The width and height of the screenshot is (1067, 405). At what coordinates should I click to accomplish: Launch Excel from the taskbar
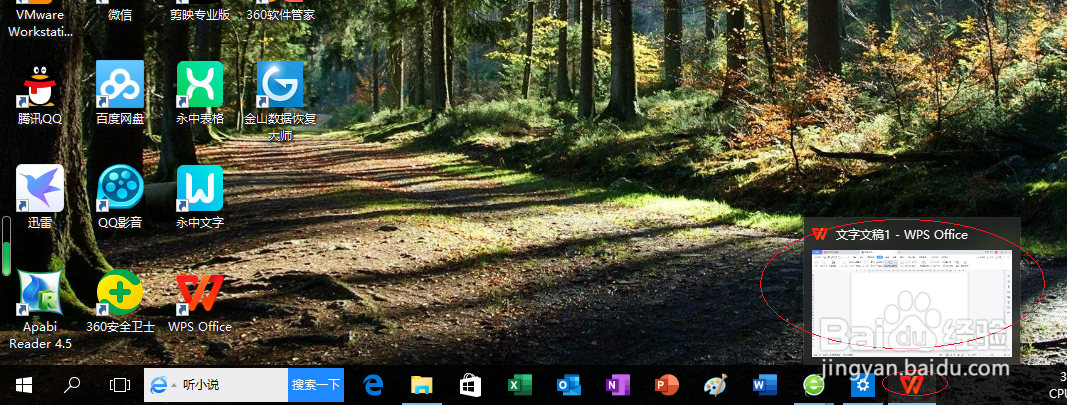[x=519, y=385]
